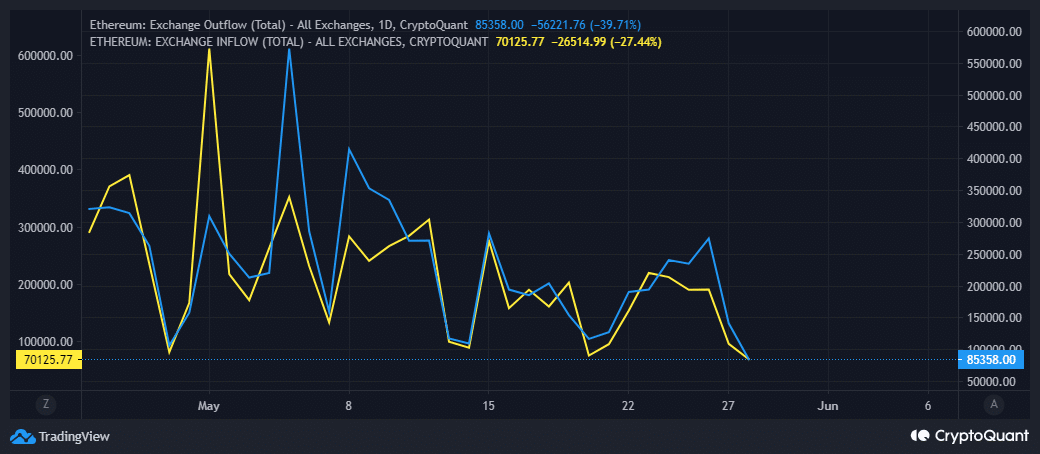Screen dimensions: 1040x454
Task: Click the yellow 70125.77 price label
Action: click(x=47, y=359)
